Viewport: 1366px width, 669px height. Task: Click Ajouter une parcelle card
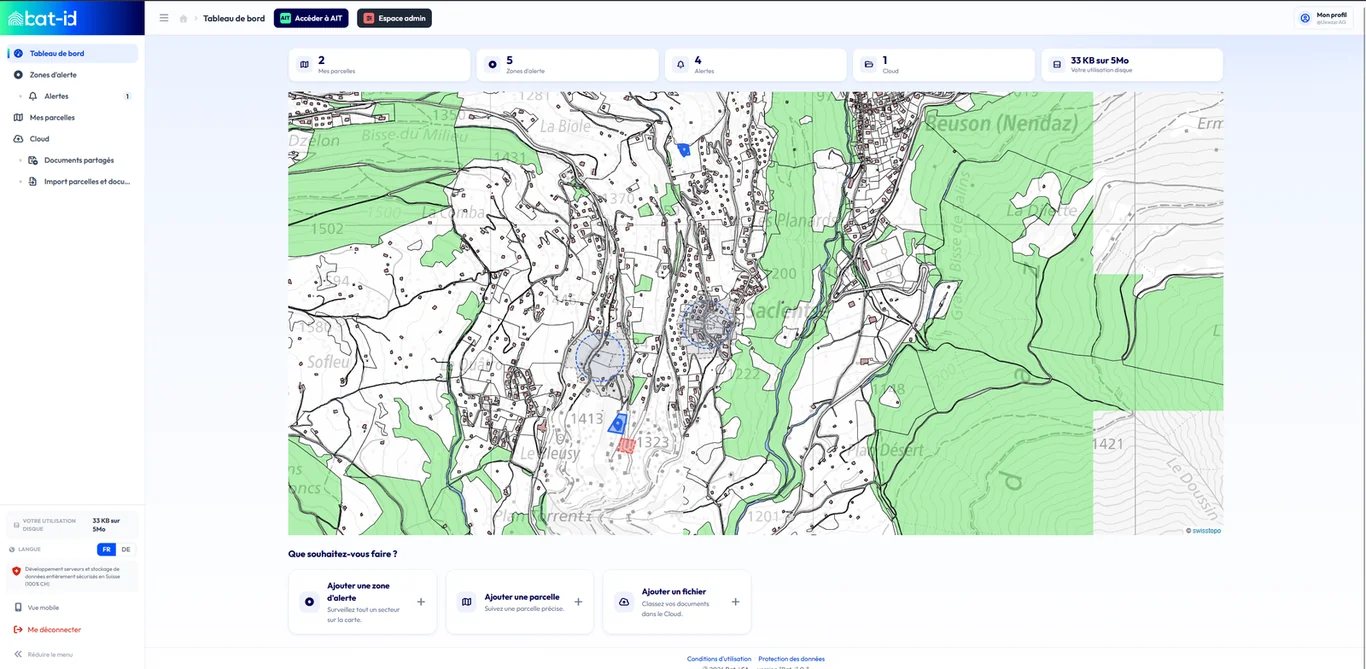(x=519, y=602)
